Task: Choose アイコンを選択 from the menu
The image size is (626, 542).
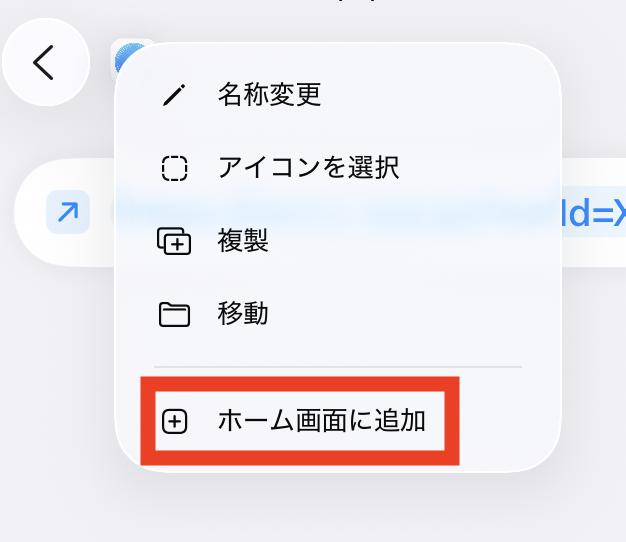Action: pos(338,168)
